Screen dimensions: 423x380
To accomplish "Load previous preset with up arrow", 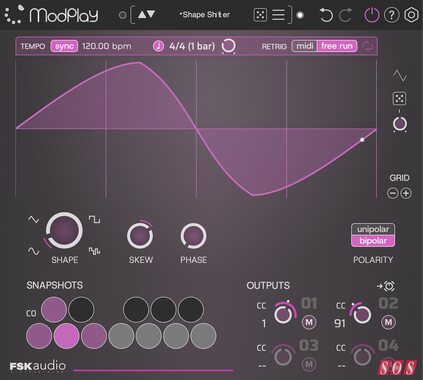I will click(x=142, y=14).
